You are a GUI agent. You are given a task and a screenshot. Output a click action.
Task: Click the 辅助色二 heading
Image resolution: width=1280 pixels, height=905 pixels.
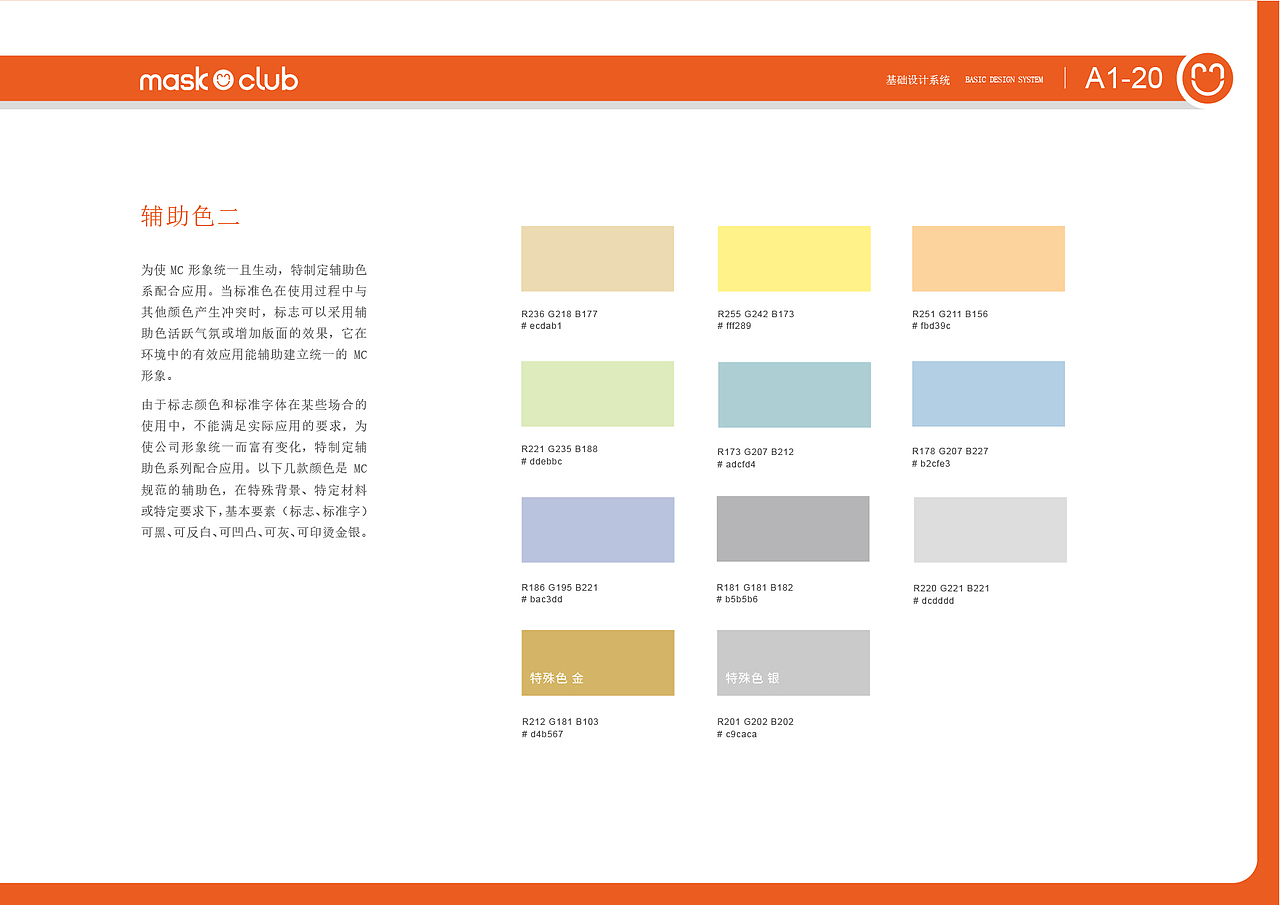coord(190,216)
